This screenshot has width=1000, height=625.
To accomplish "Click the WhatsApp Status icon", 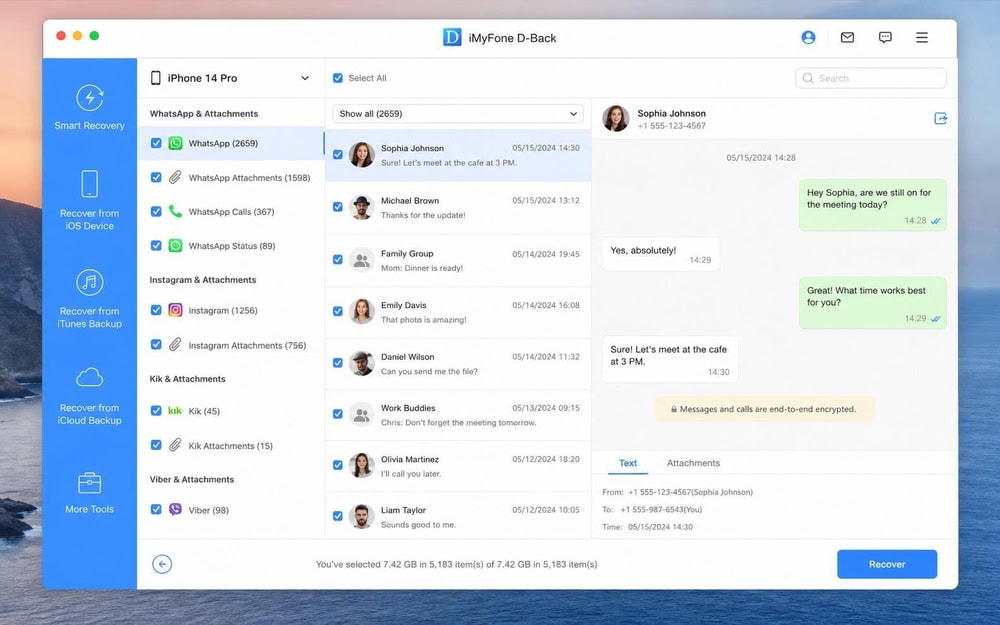I will coord(175,246).
